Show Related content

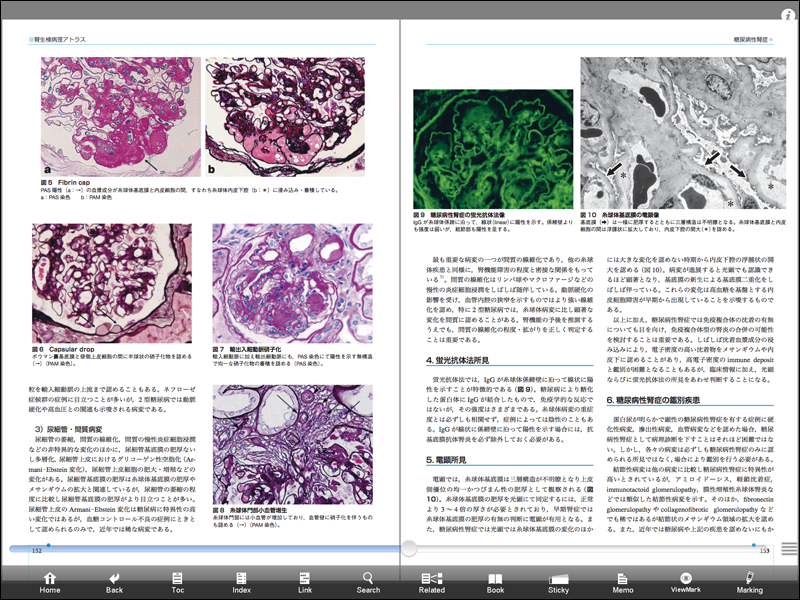click(x=432, y=580)
